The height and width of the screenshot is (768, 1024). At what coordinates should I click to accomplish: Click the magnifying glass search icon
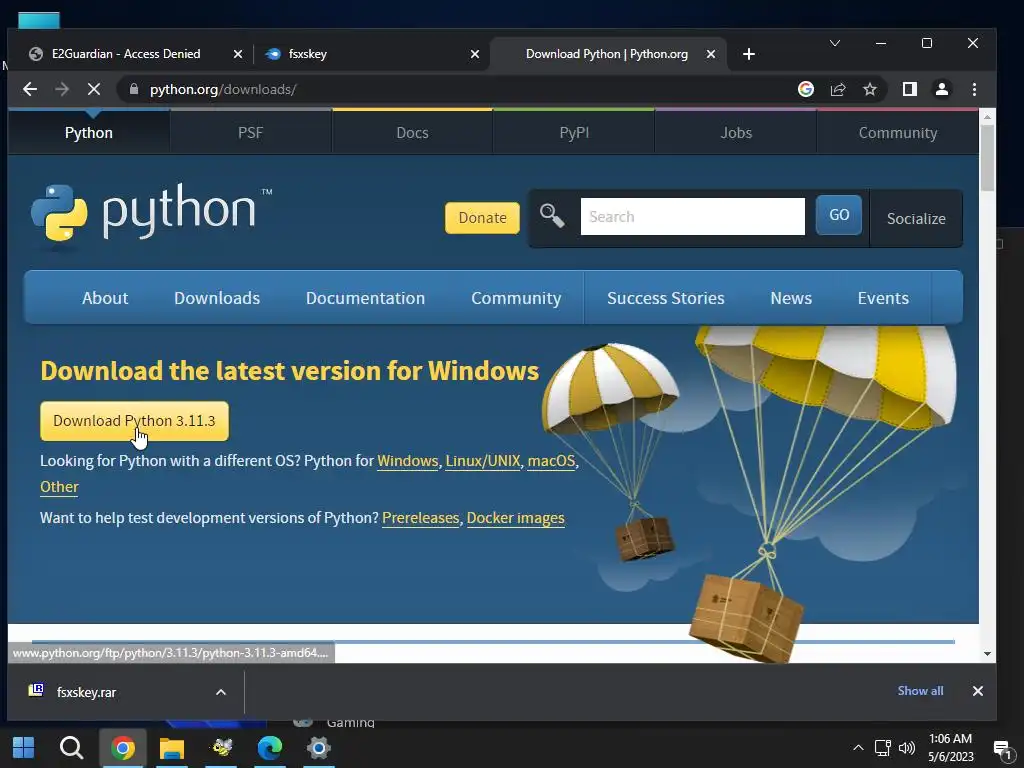(552, 215)
